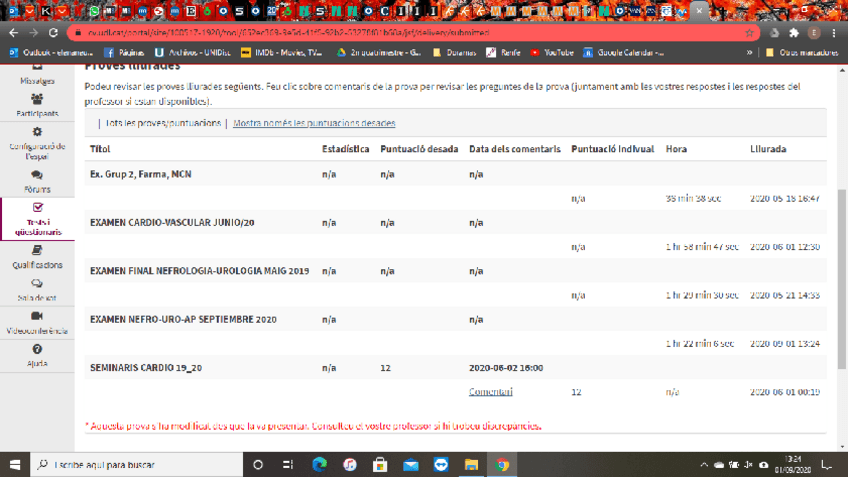Open the Comentari link for Seminaris Cardio

[x=490, y=392]
